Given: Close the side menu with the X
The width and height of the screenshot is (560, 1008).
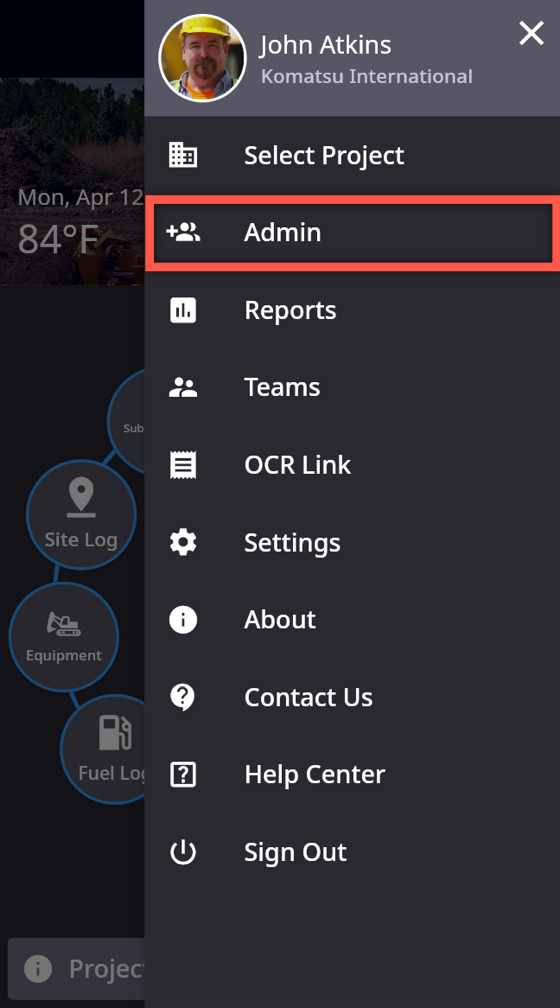Looking at the screenshot, I should tap(532, 33).
